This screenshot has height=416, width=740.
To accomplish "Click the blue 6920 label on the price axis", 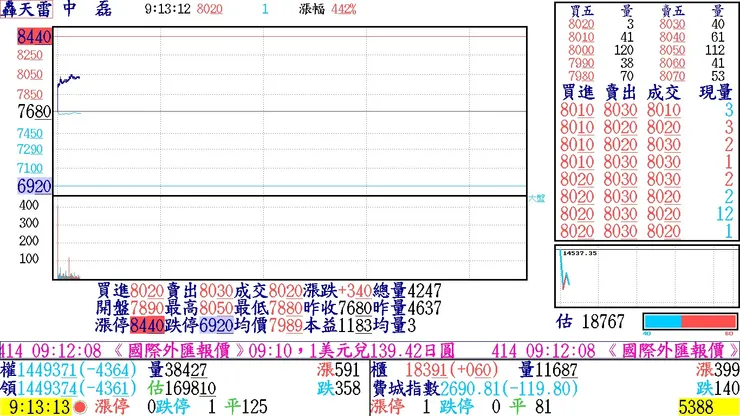I will coord(34,186).
